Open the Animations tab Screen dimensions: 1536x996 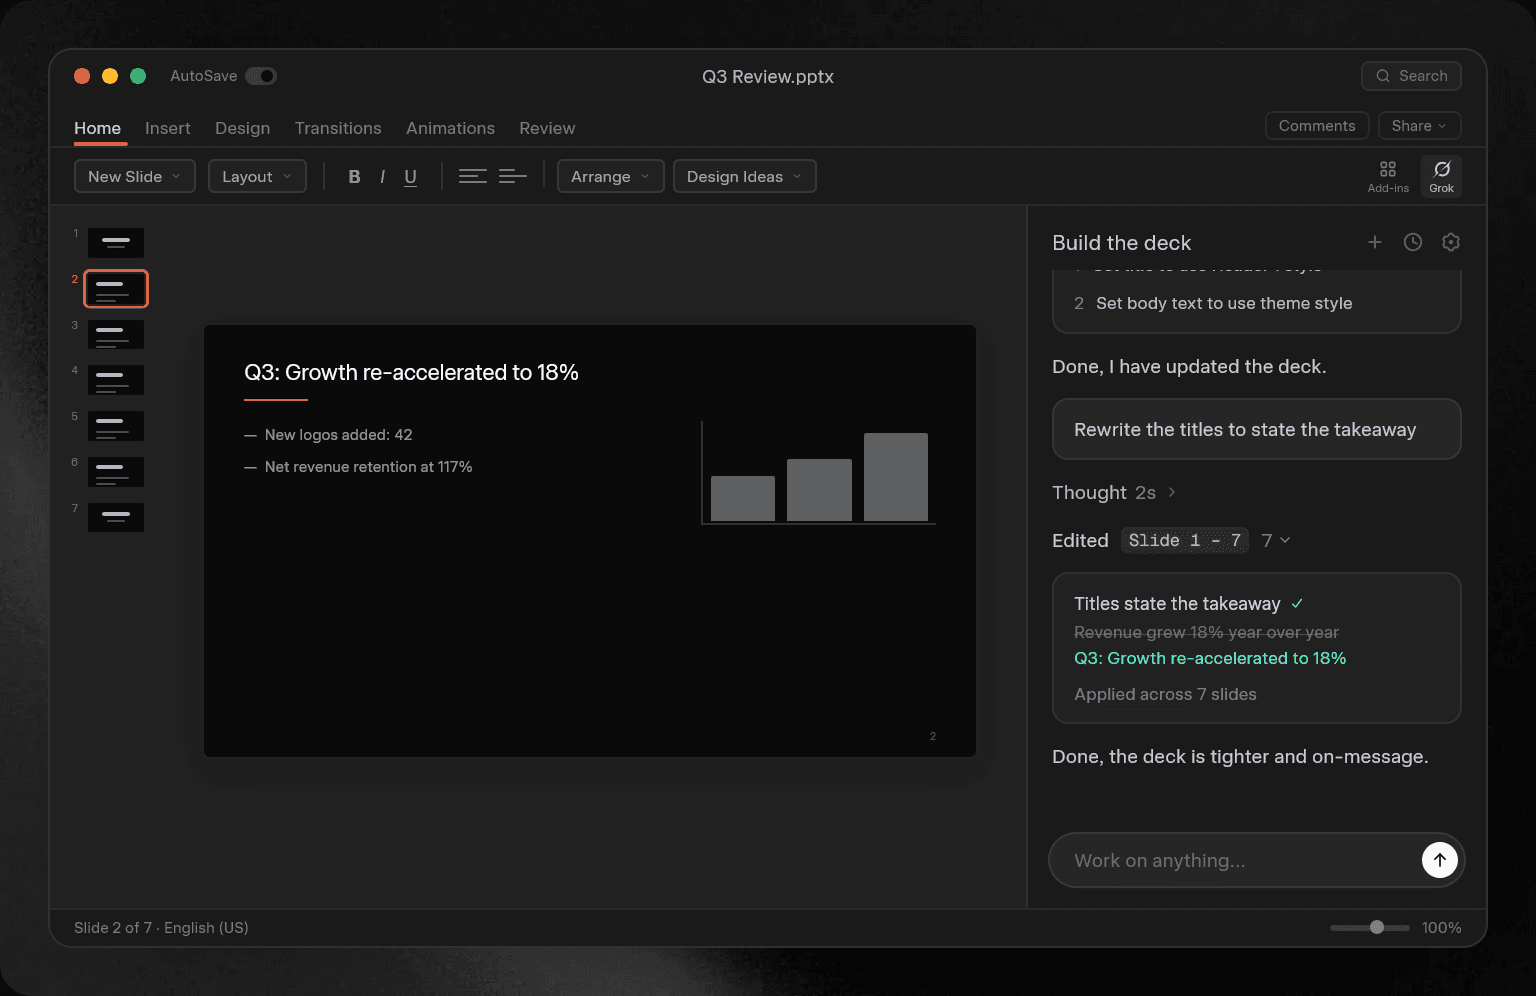click(x=450, y=128)
